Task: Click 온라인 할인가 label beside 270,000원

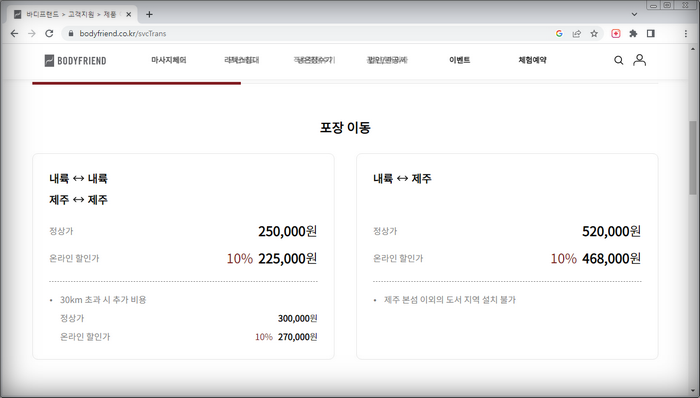Action: 85,337
